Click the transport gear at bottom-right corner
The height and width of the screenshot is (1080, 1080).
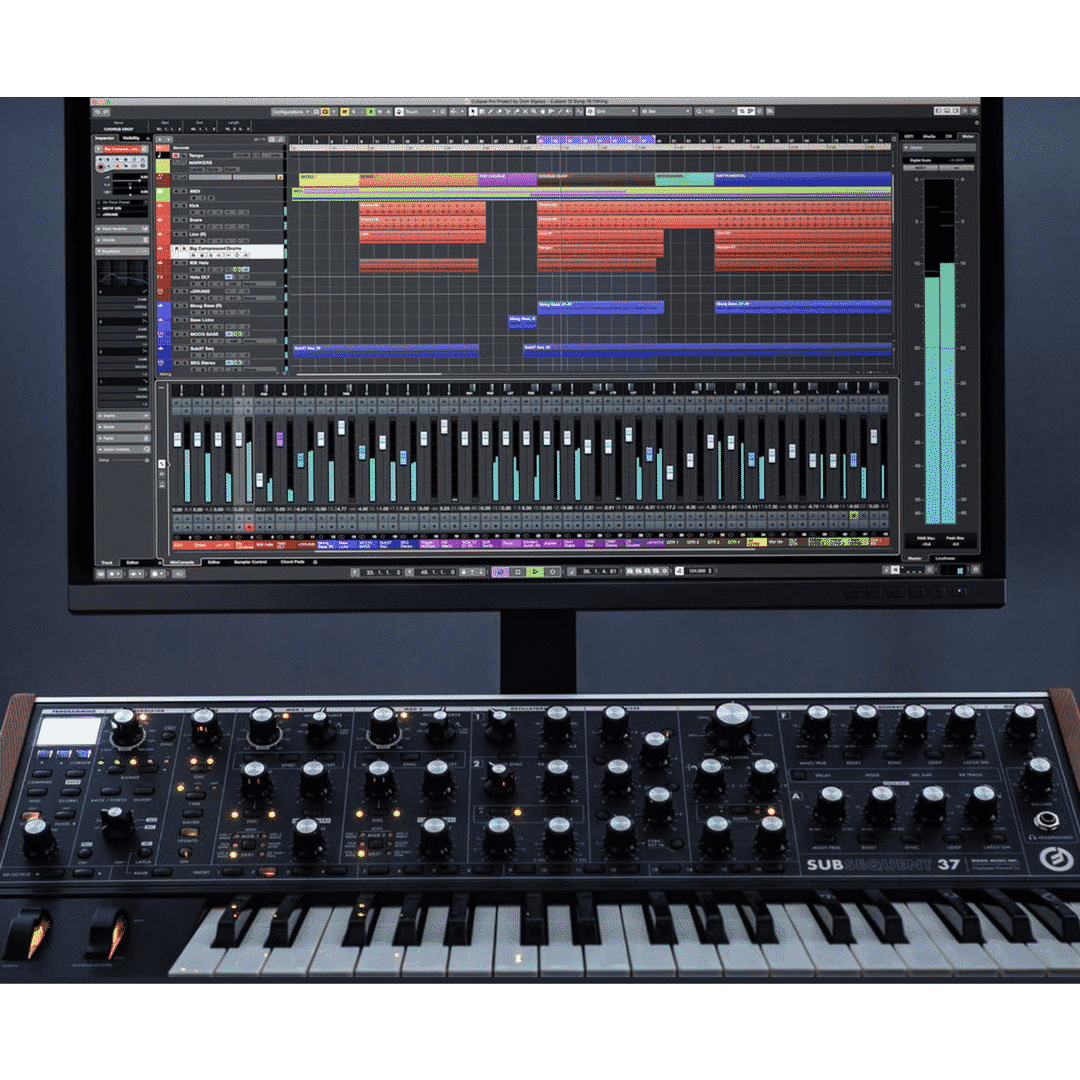(975, 570)
